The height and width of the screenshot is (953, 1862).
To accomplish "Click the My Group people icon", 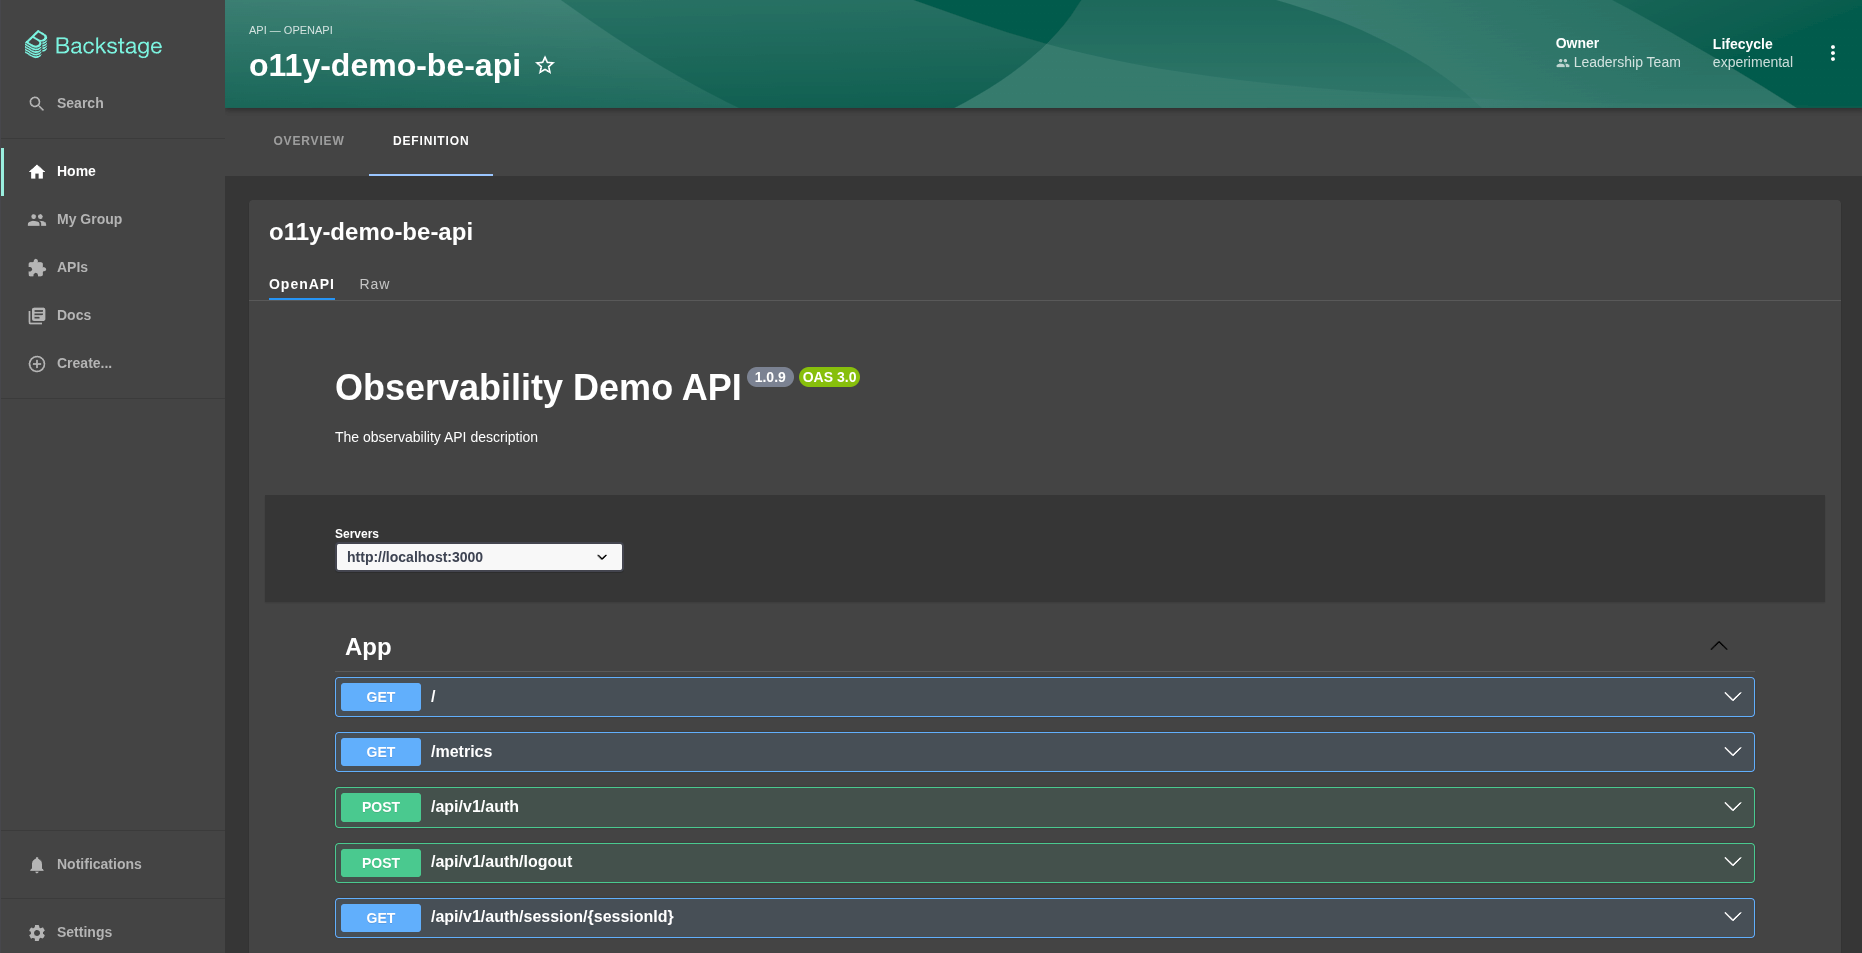I will pyautogui.click(x=37, y=219).
